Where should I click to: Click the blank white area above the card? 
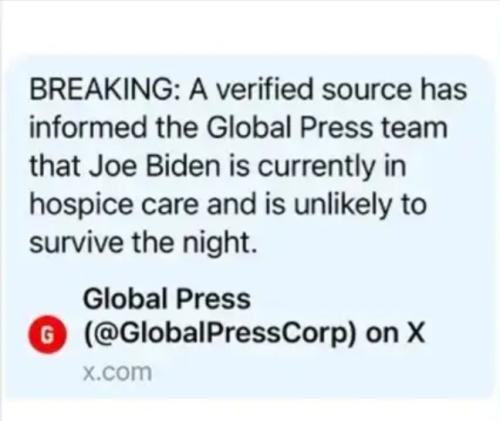[x=250, y=27]
